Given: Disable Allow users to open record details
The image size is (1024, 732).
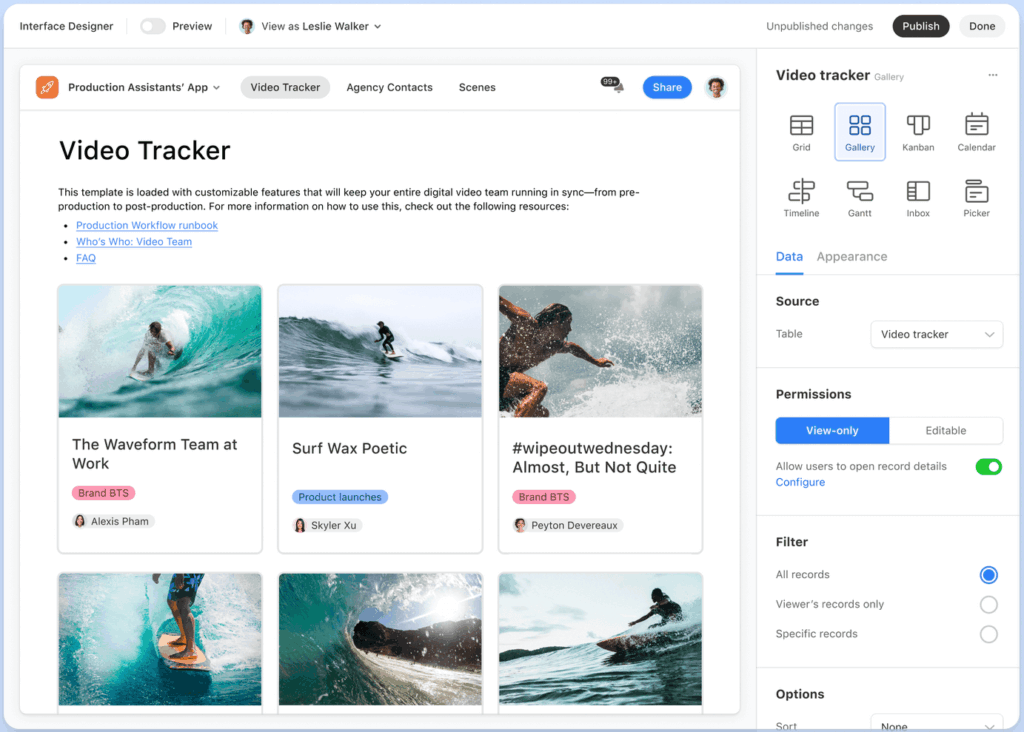Looking at the screenshot, I should coord(988,467).
